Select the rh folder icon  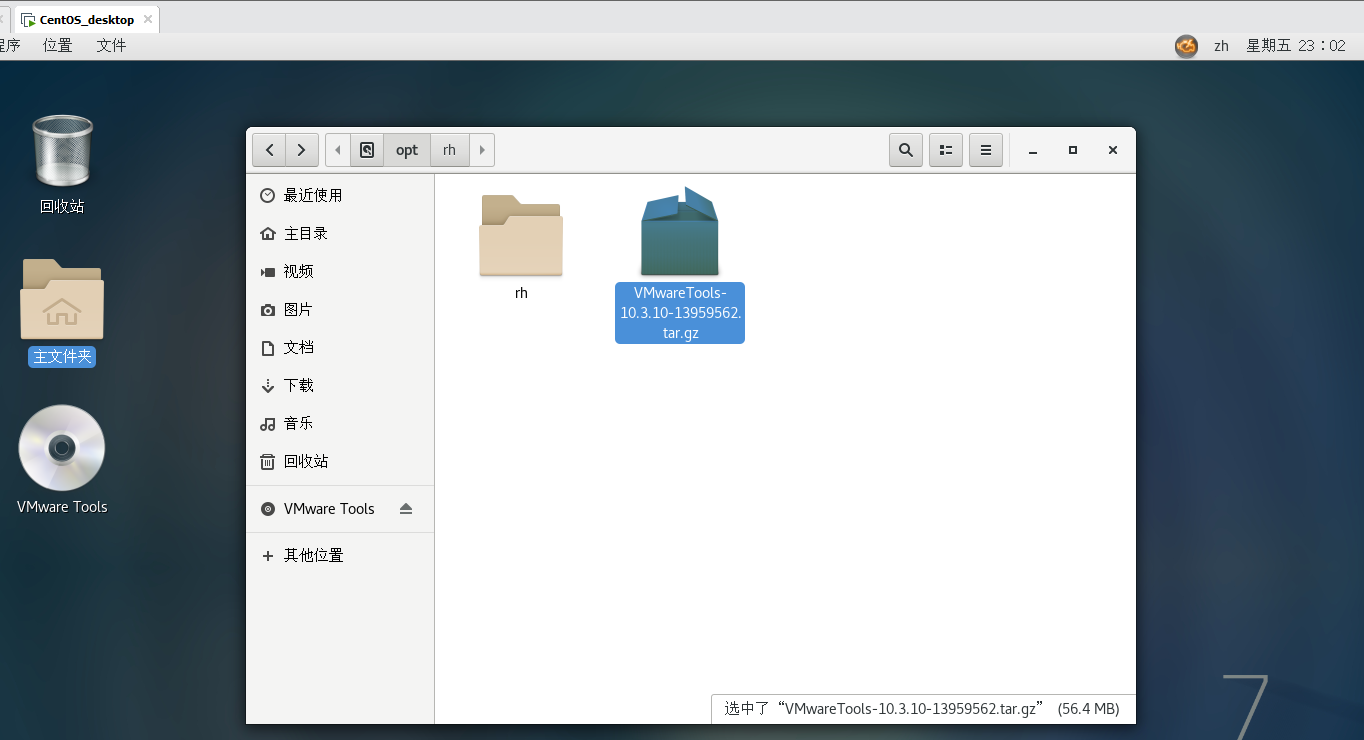521,235
